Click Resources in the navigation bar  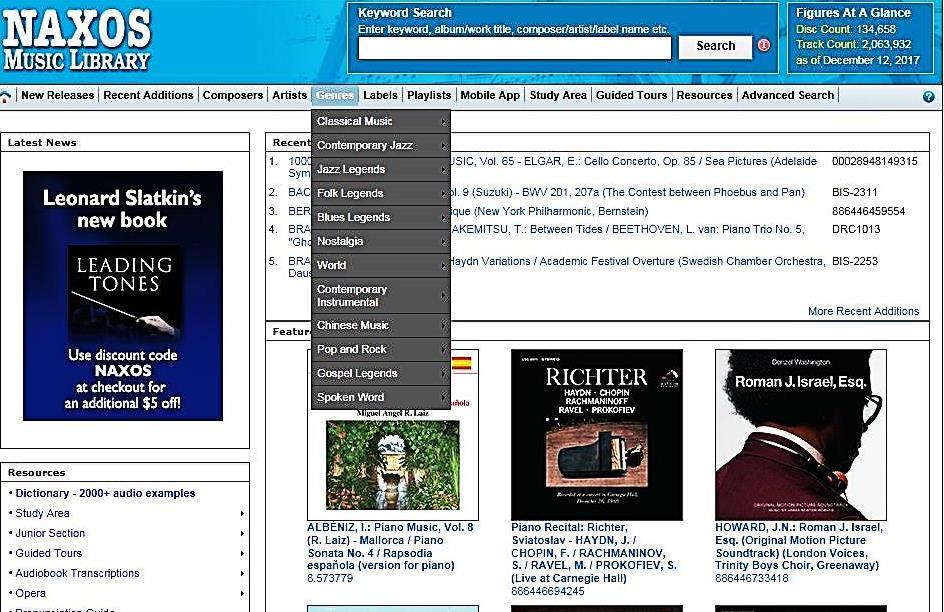(704, 95)
